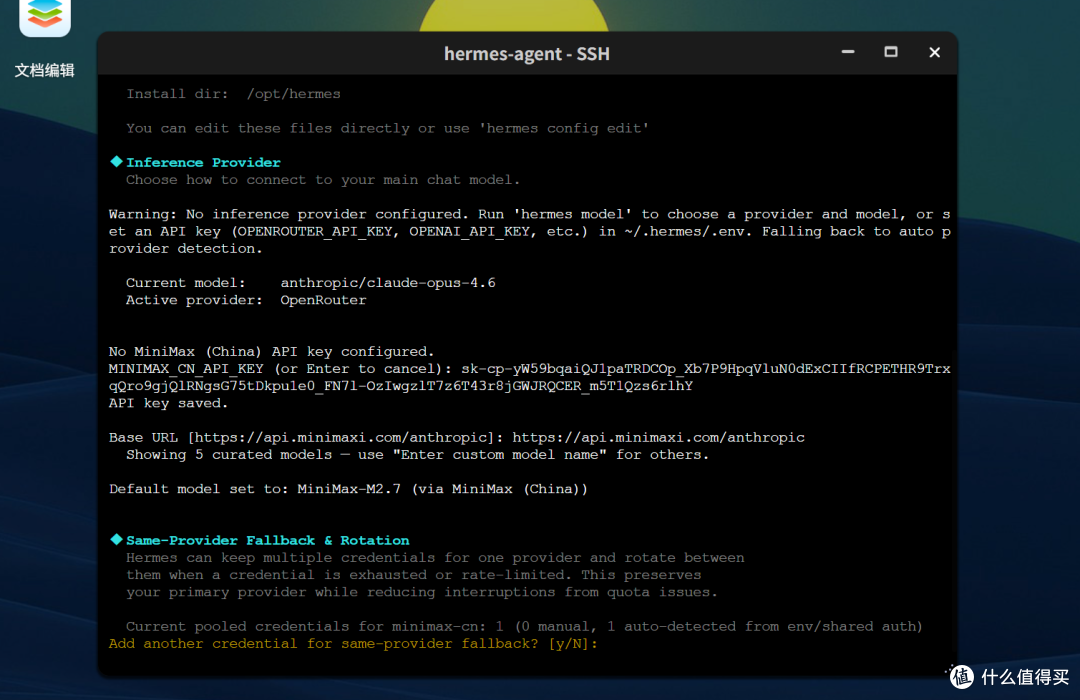Click 'No MiniMax (China) API key configured.'
The width and height of the screenshot is (1080, 700).
point(271,351)
